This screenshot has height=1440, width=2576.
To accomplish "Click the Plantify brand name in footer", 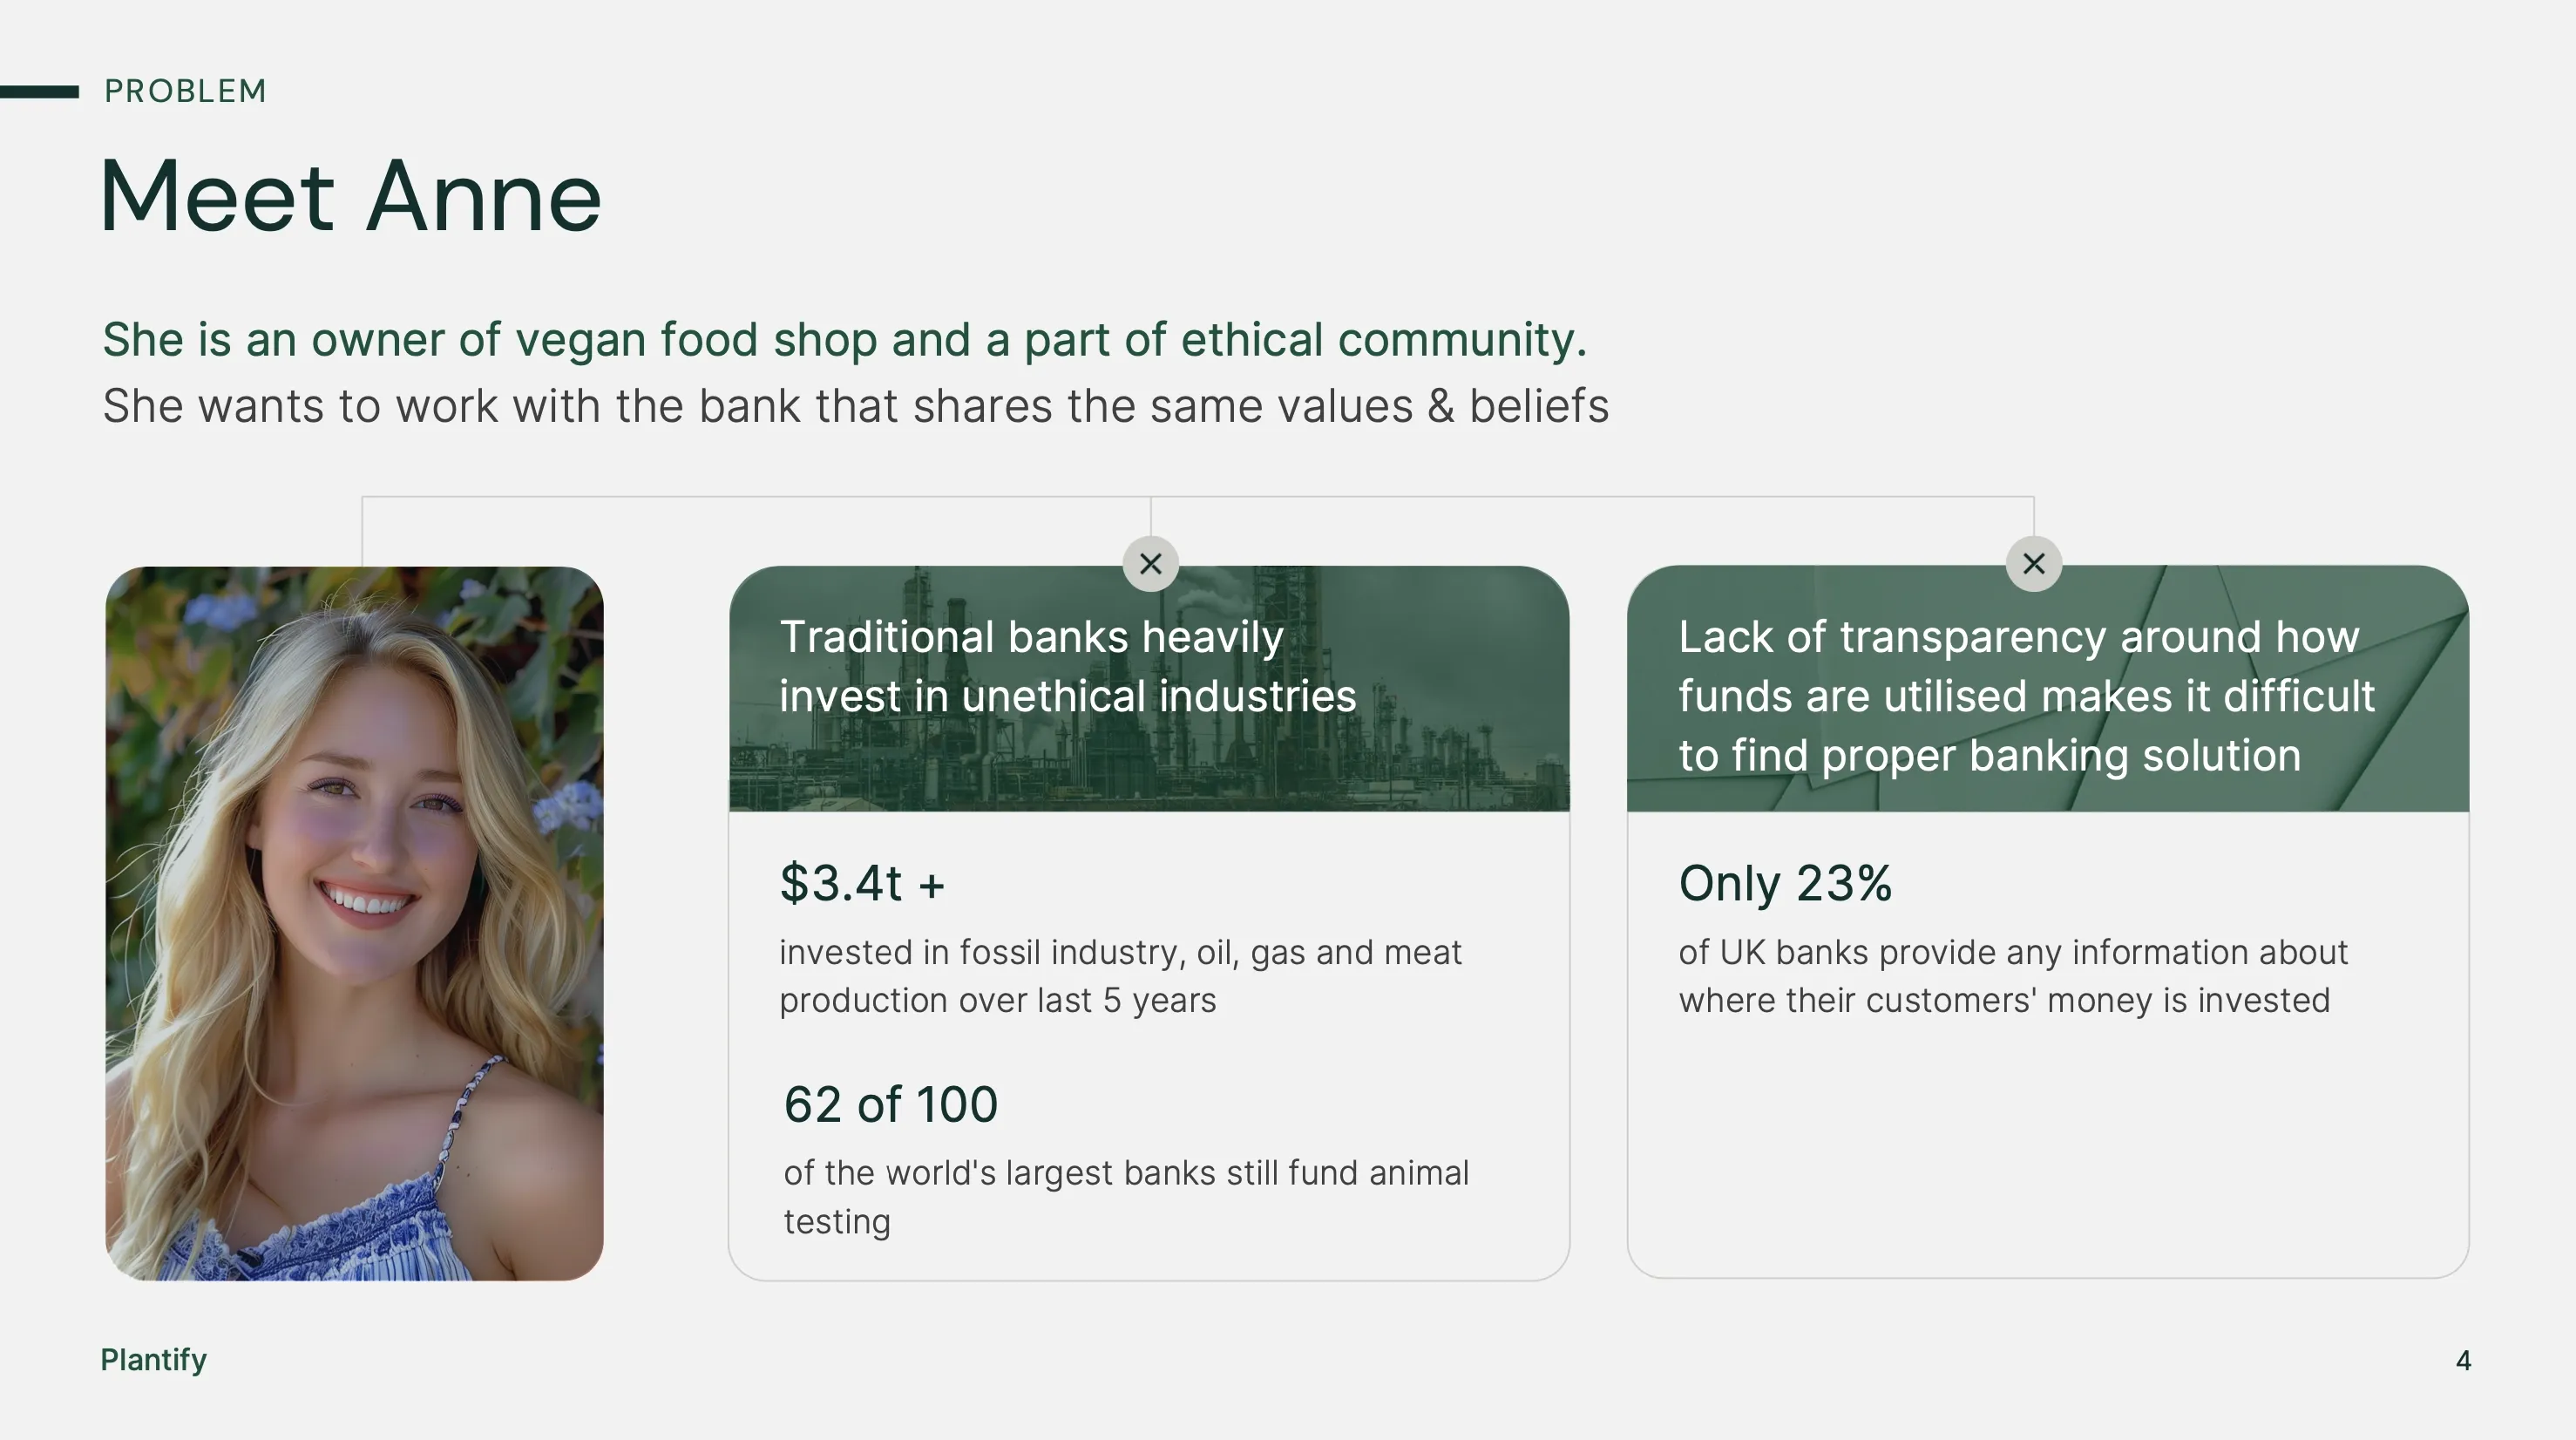I will (x=153, y=1360).
